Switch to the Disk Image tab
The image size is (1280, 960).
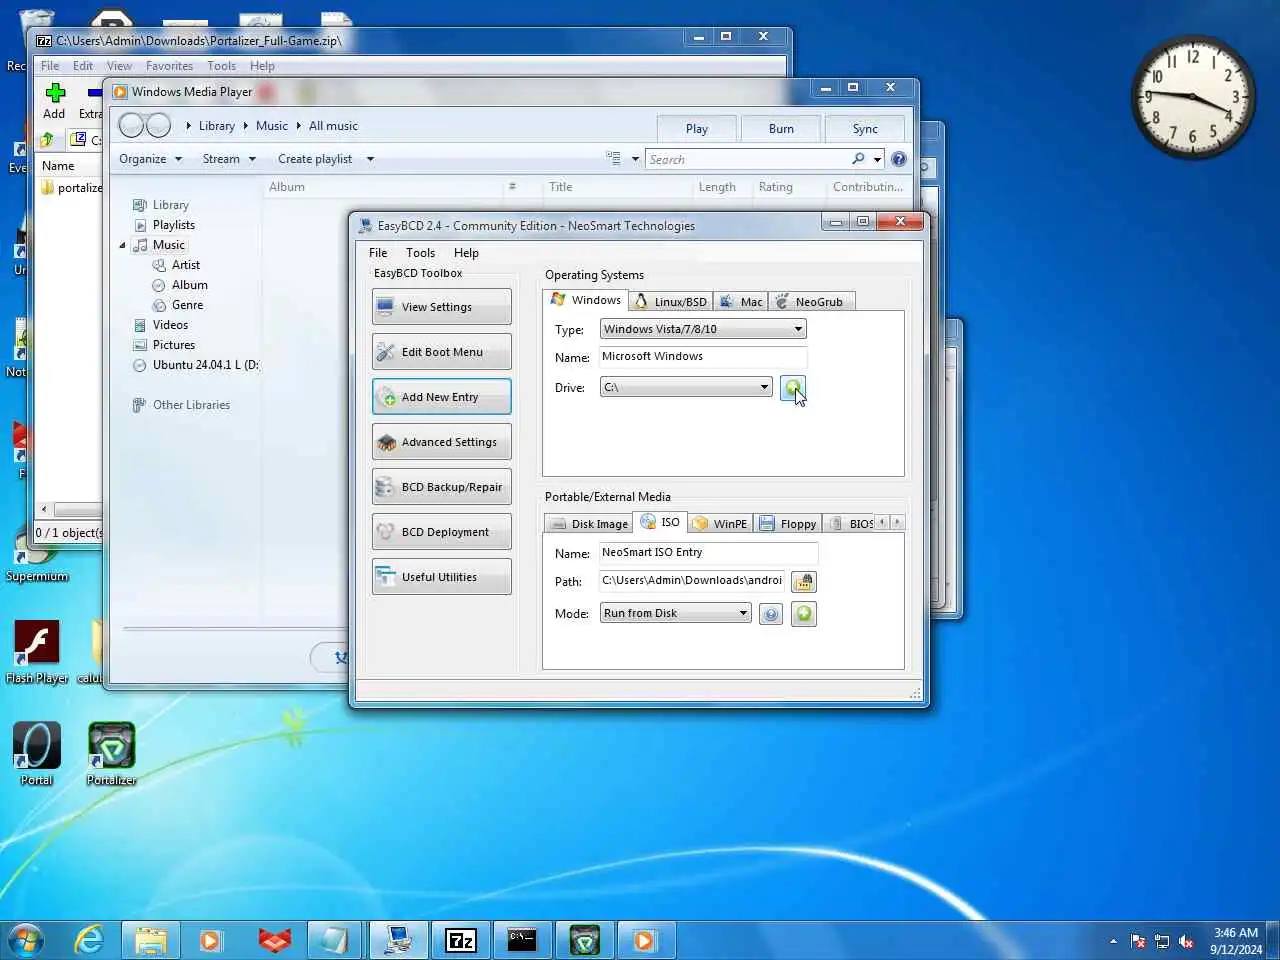coord(589,523)
